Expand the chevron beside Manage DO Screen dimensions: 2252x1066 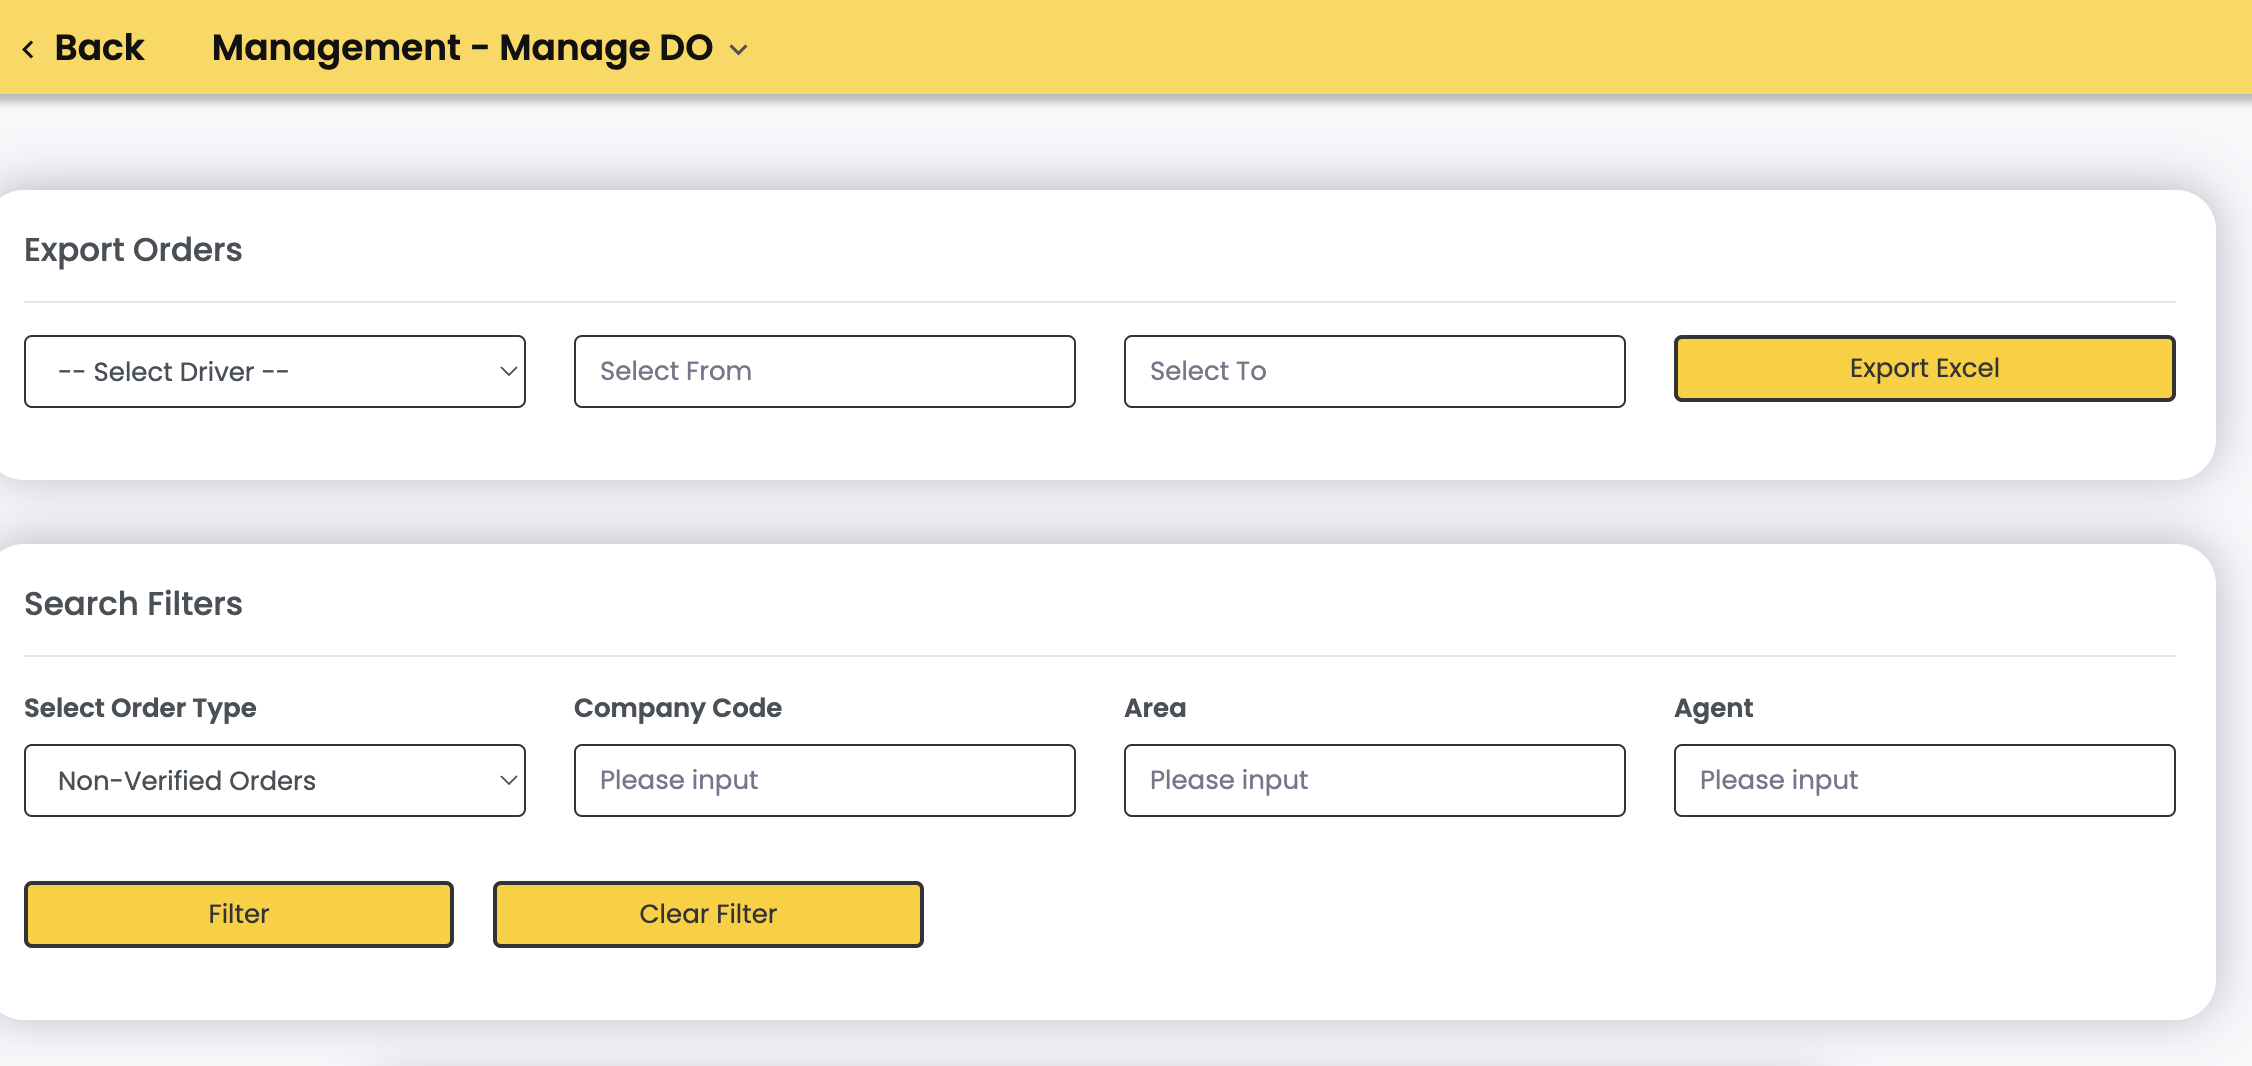[x=739, y=50]
